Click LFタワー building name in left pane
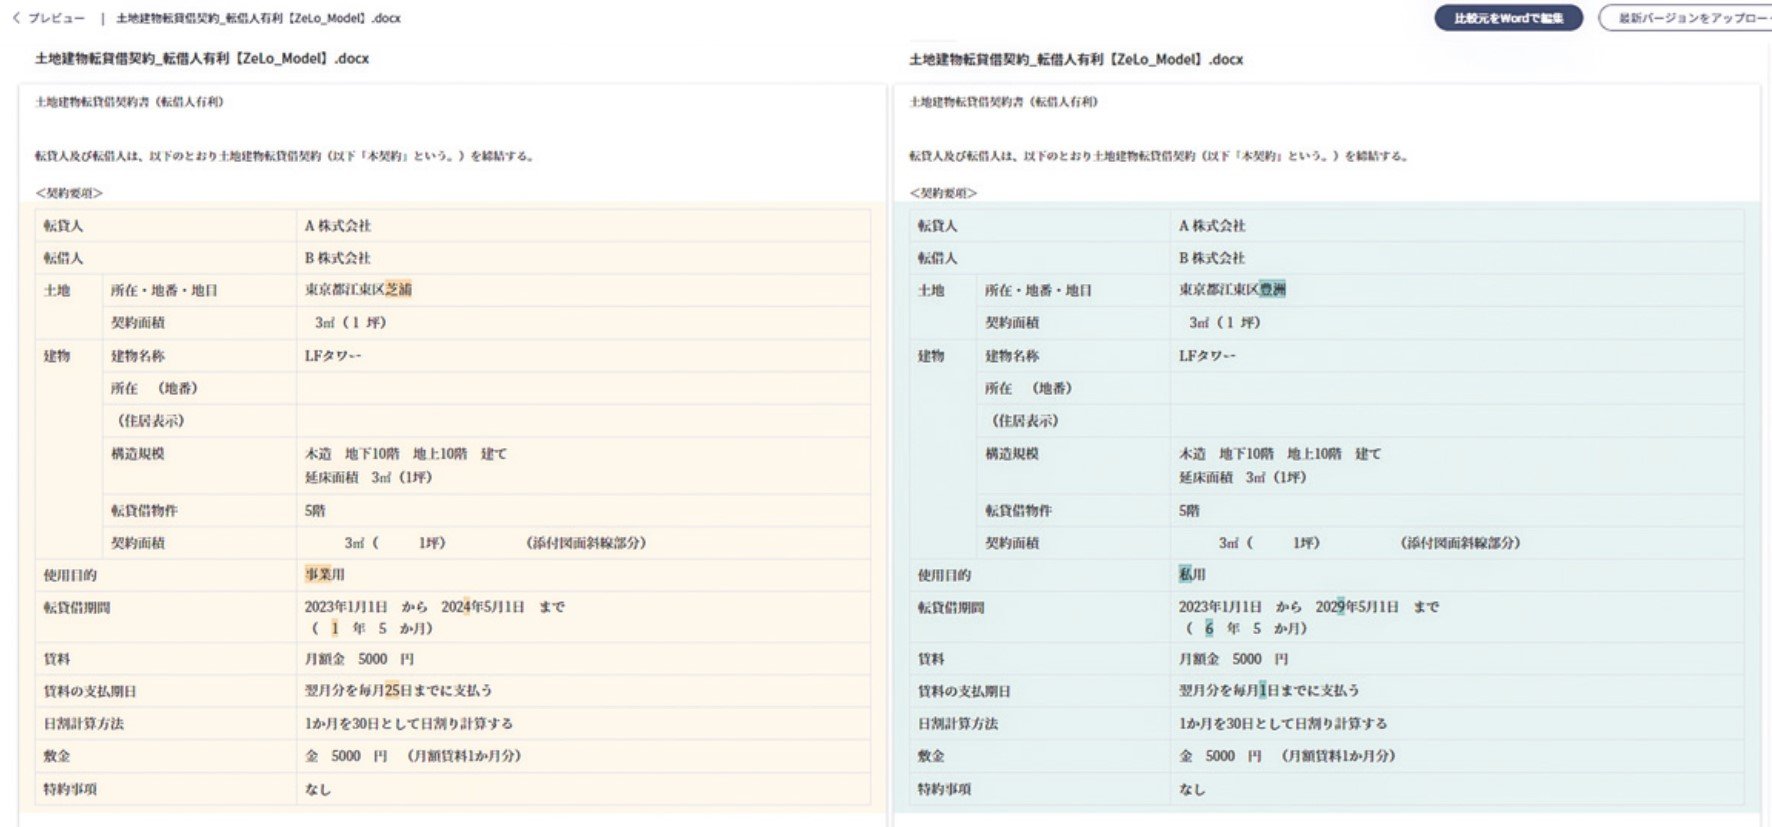 coord(333,356)
